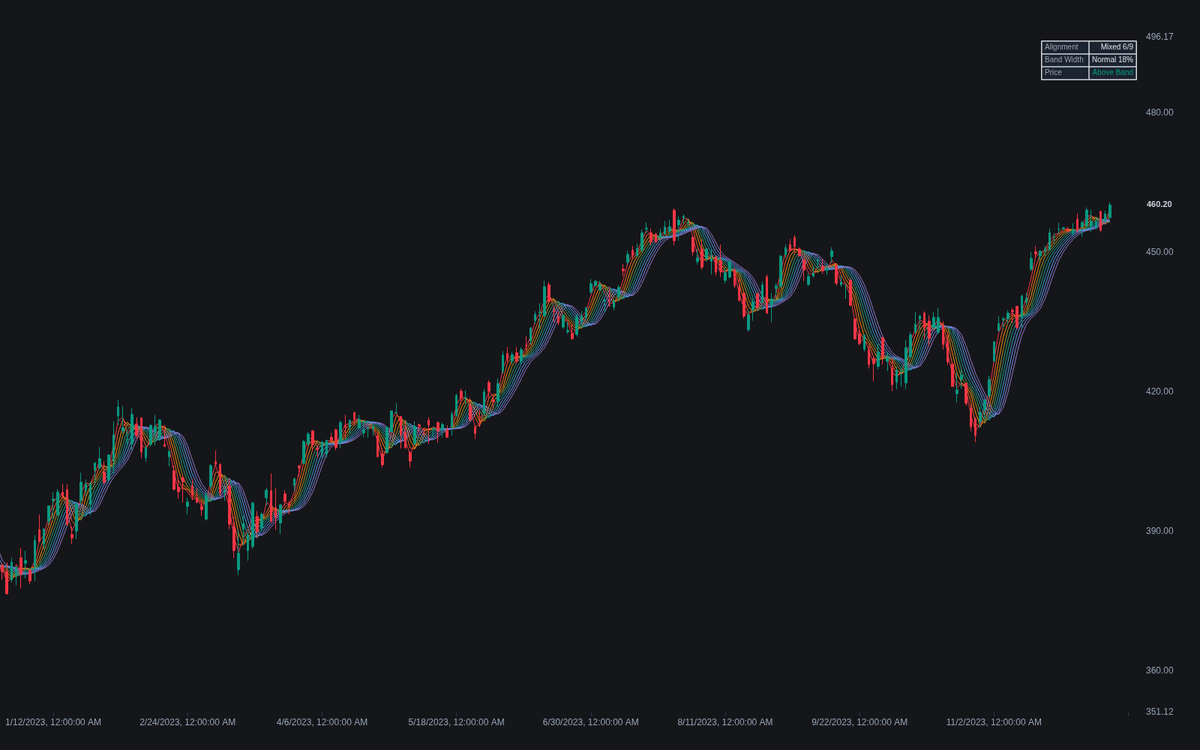Click the 390.00 price axis label

click(1160, 531)
